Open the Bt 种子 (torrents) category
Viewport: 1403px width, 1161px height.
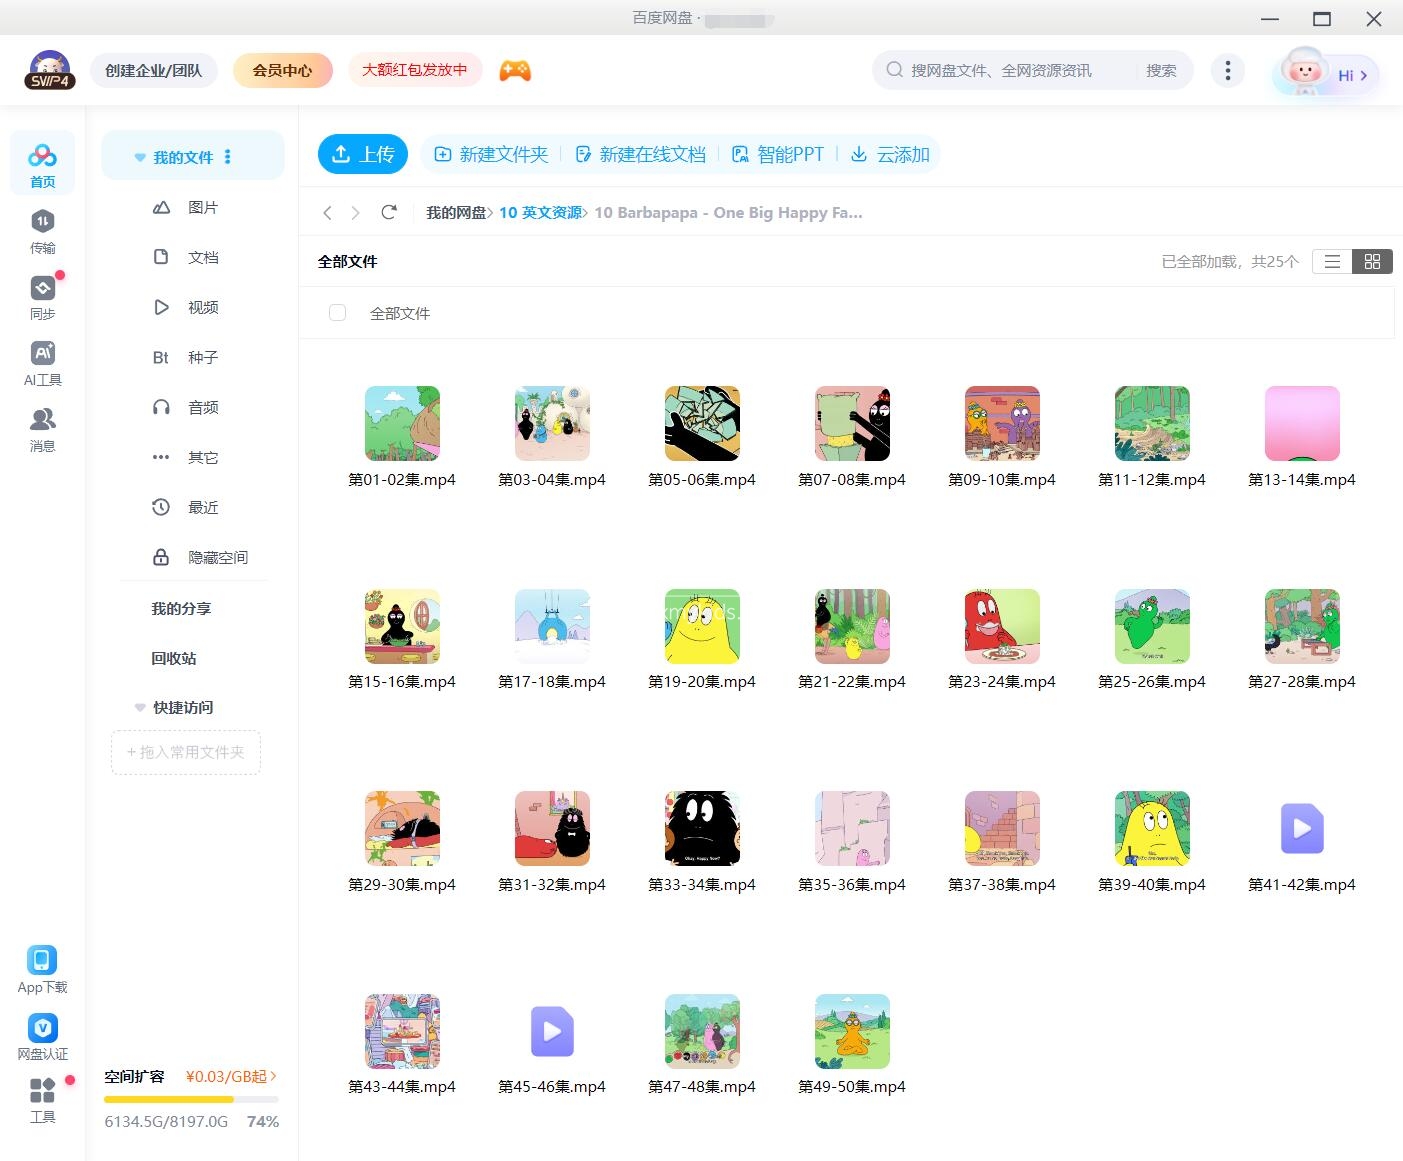tap(202, 357)
